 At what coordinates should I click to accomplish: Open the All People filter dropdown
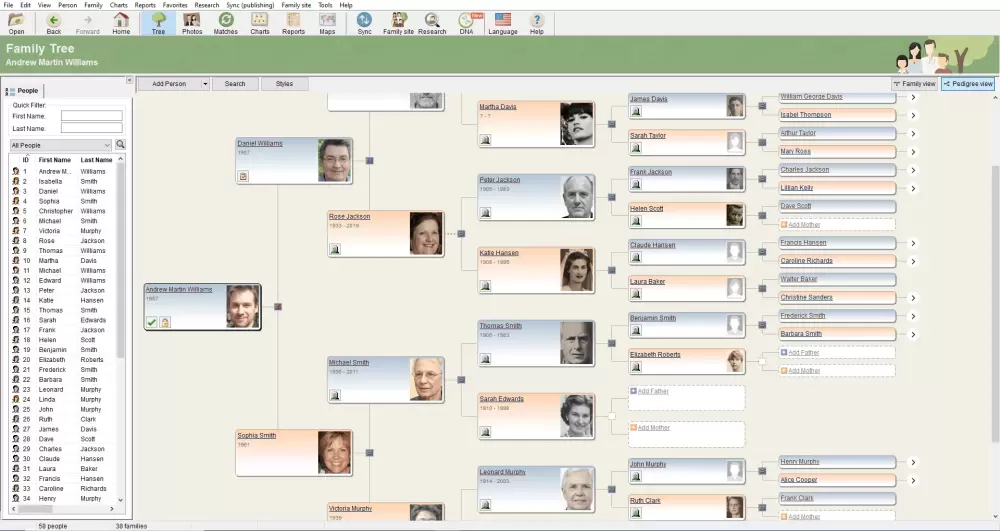click(x=107, y=145)
